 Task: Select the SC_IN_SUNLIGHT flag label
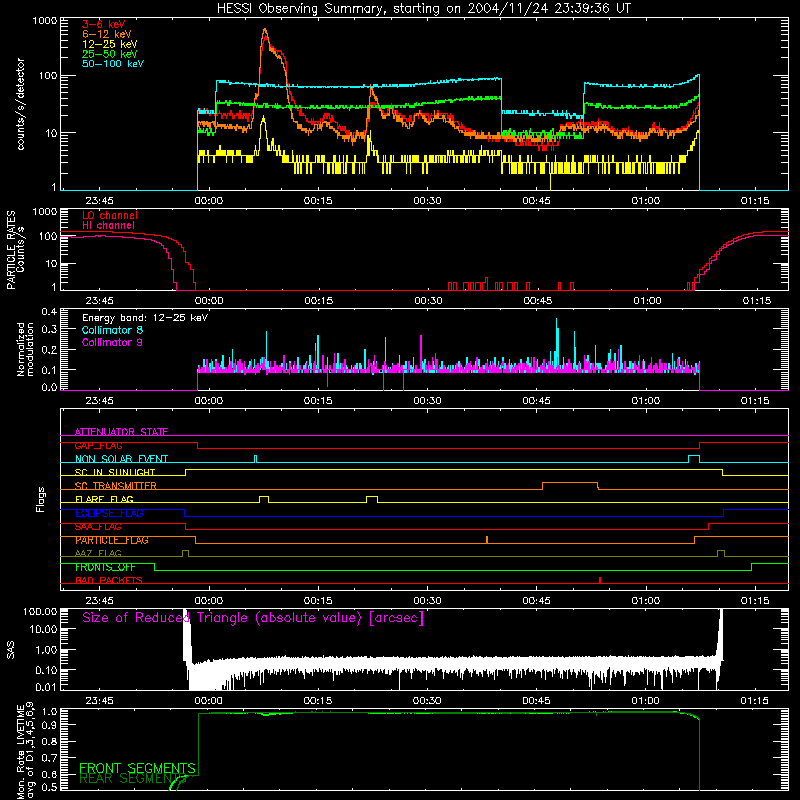pyautogui.click(x=115, y=472)
